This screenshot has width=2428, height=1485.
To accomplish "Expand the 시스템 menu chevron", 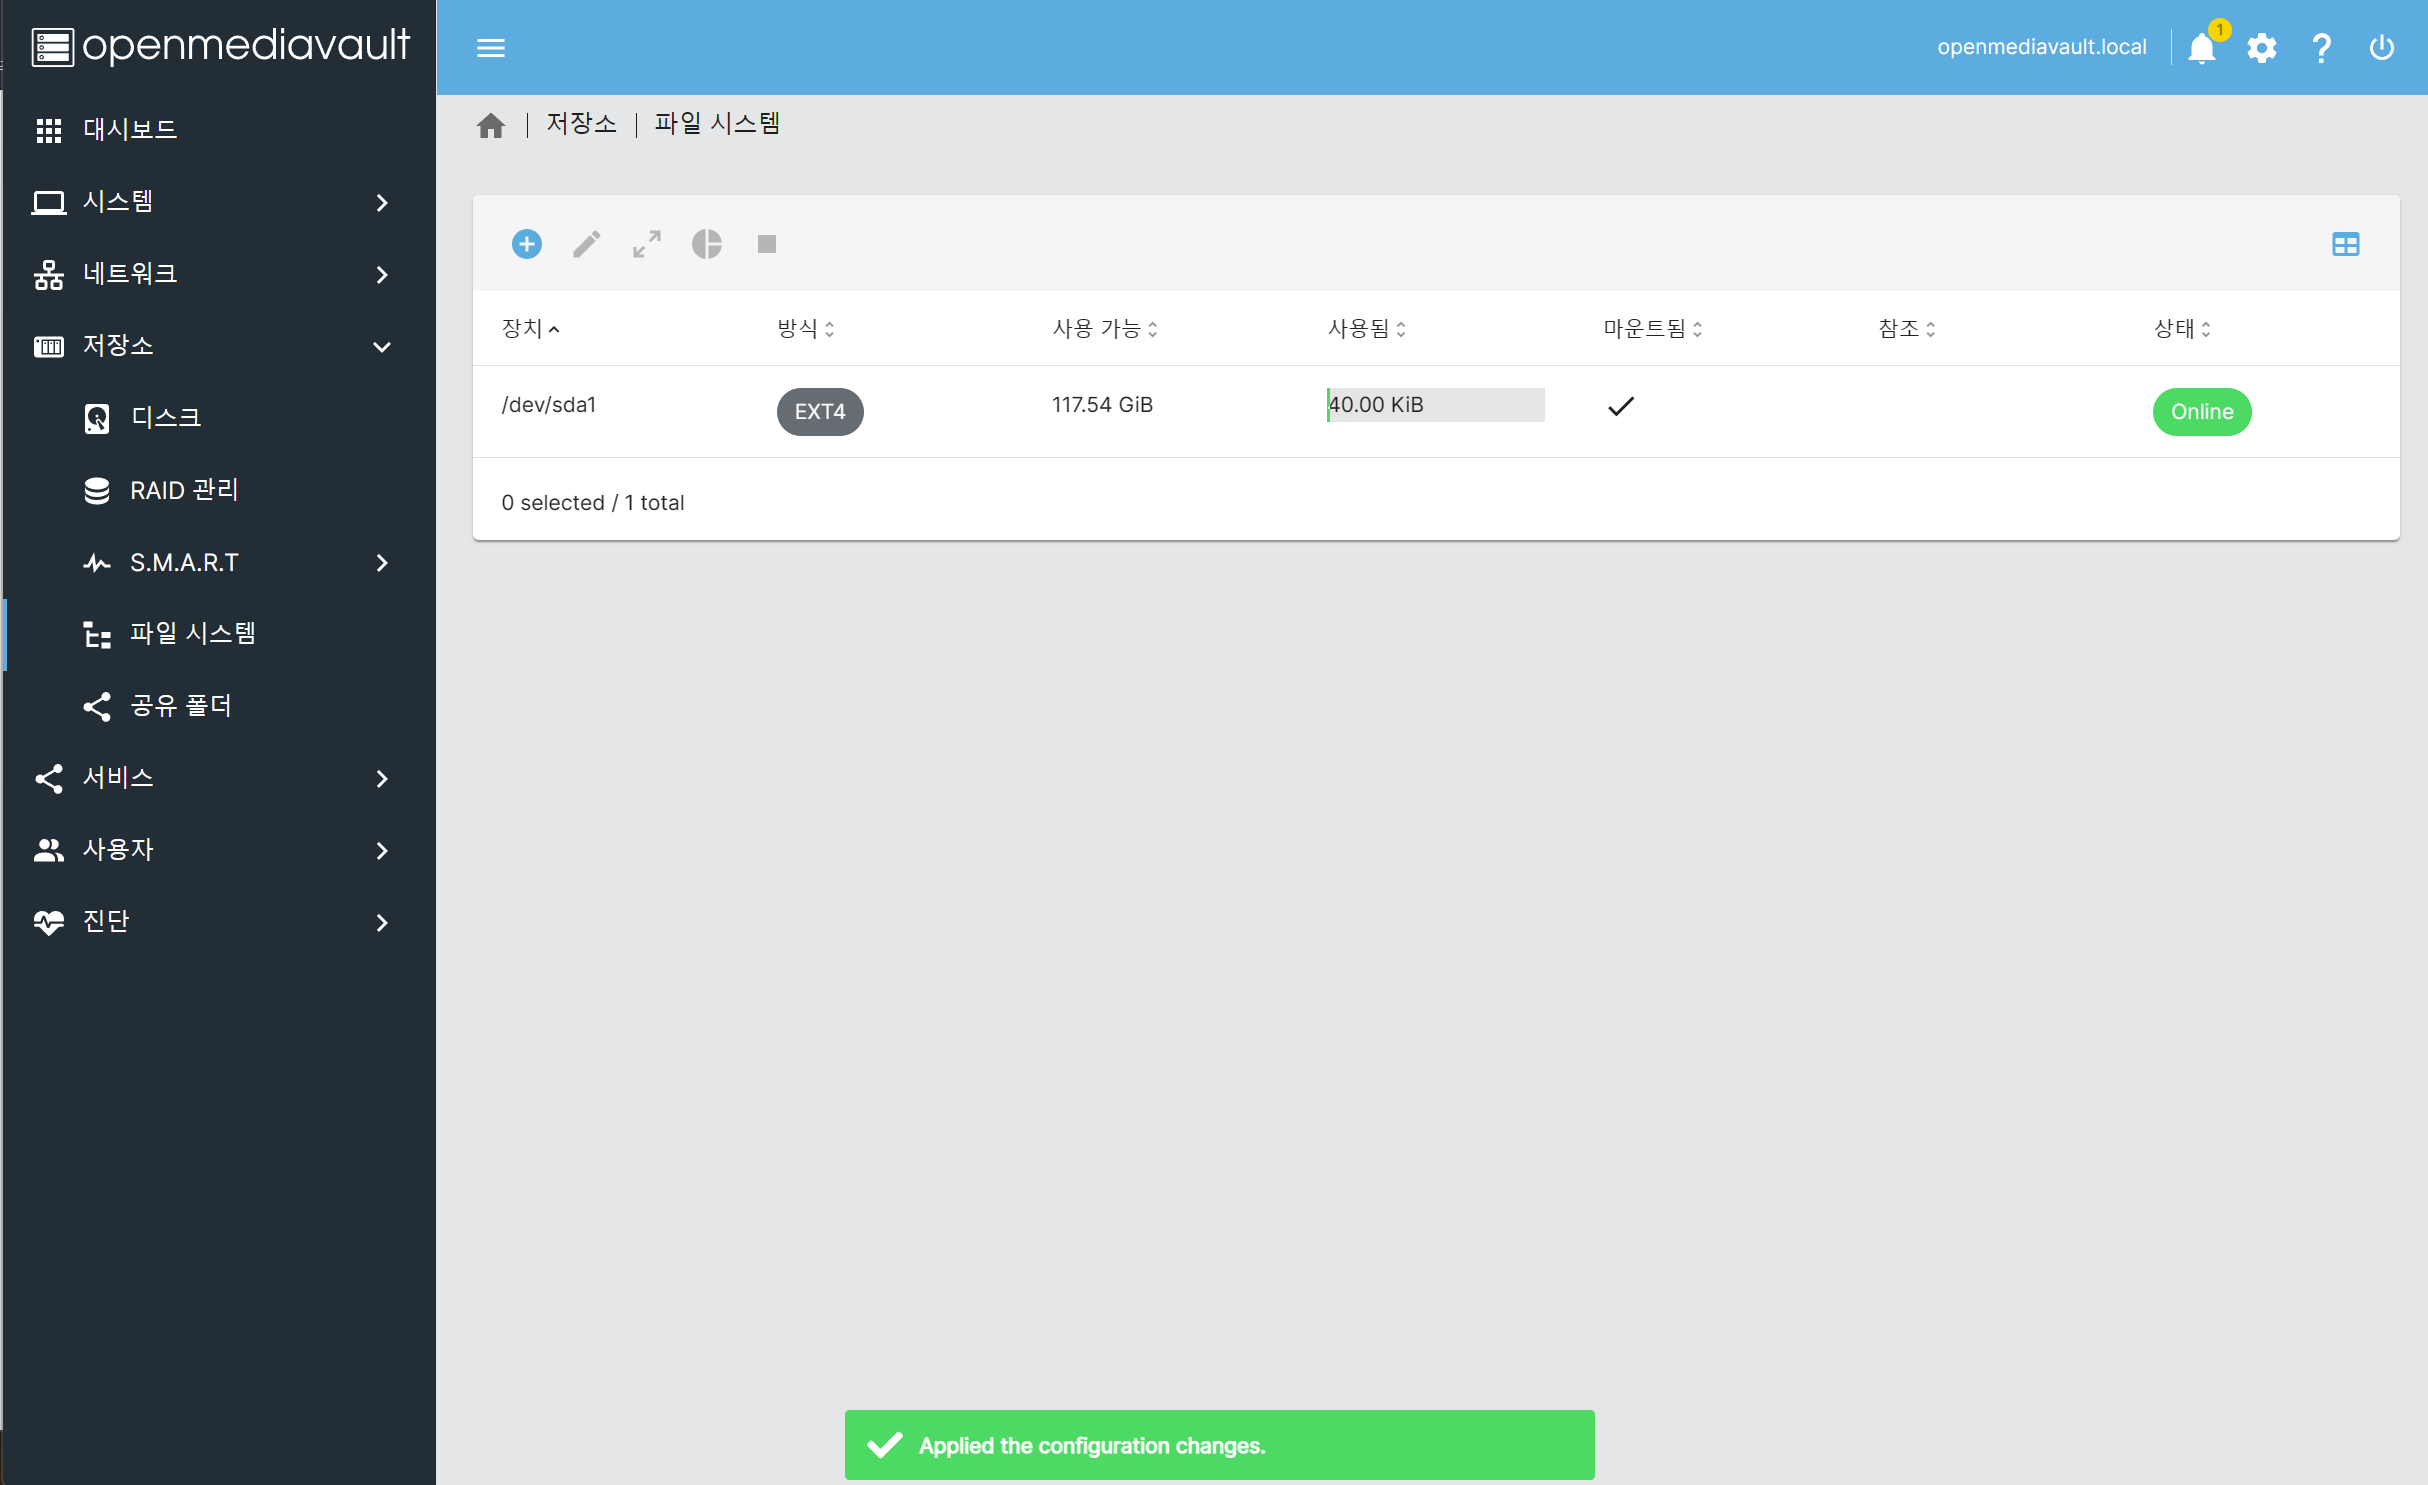I will pyautogui.click(x=382, y=202).
